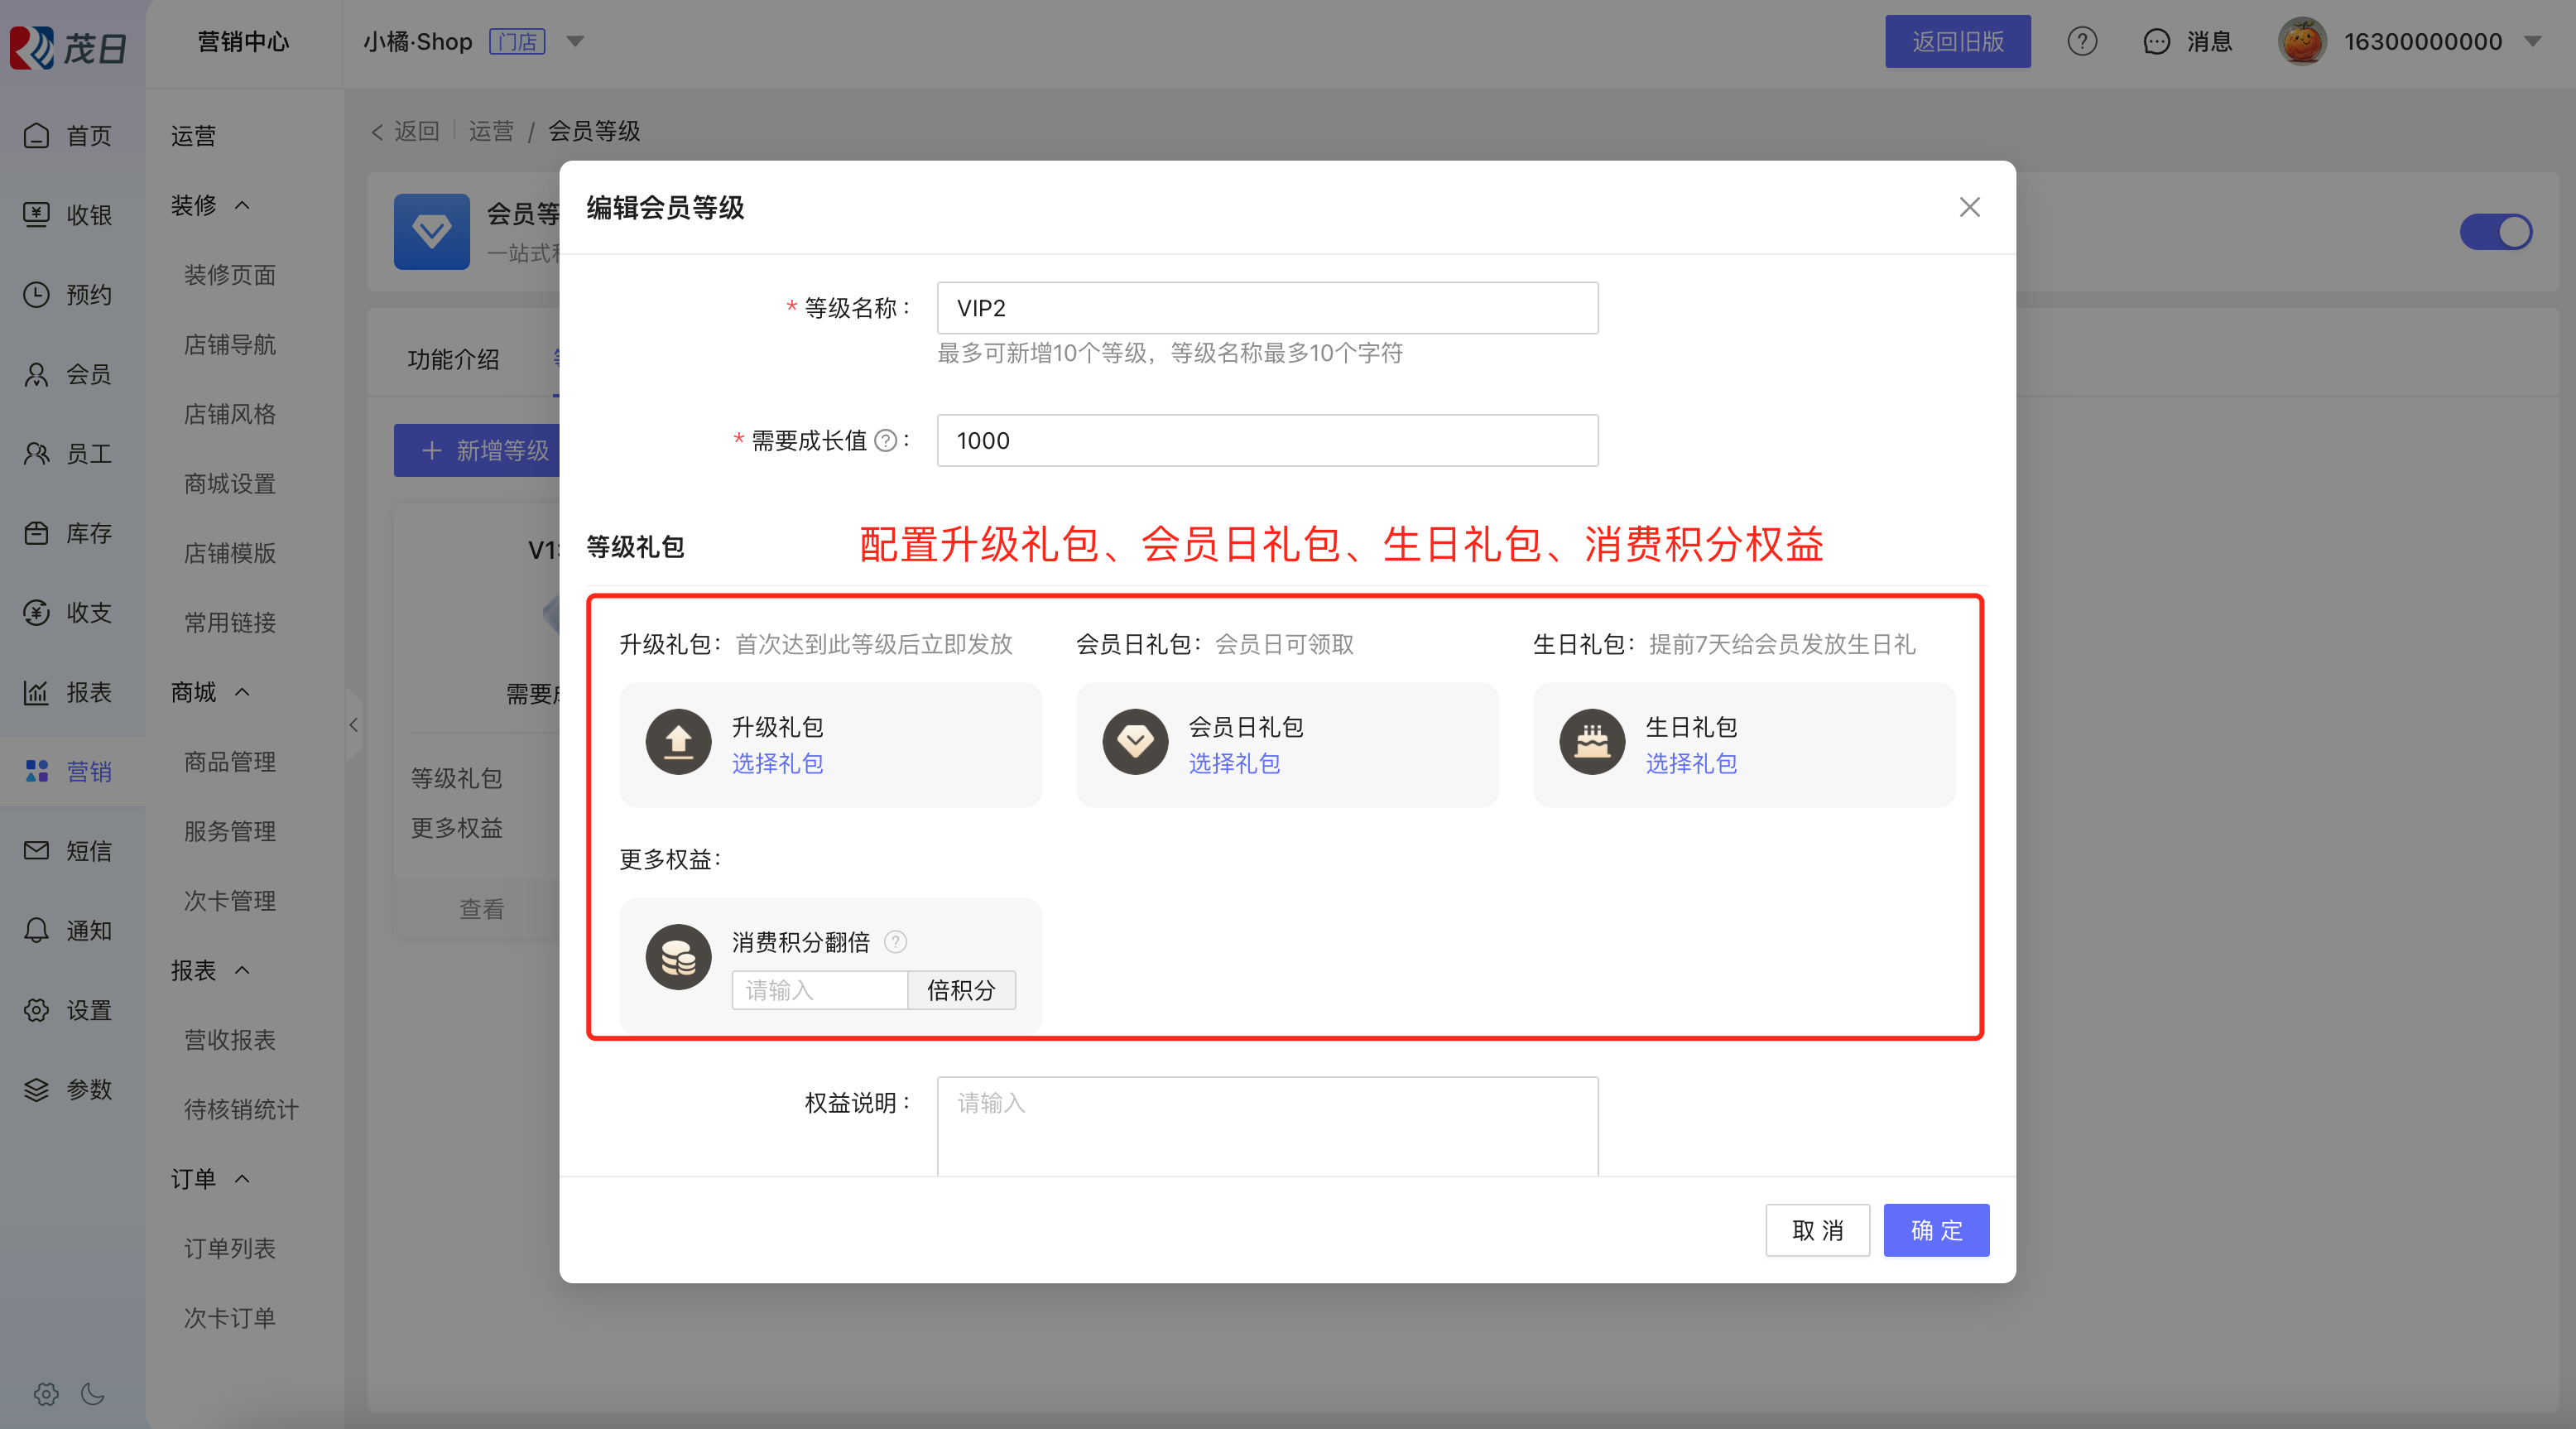The width and height of the screenshot is (2576, 1429).
Task: Click the 确定 confirm button
Action: coord(1935,1230)
